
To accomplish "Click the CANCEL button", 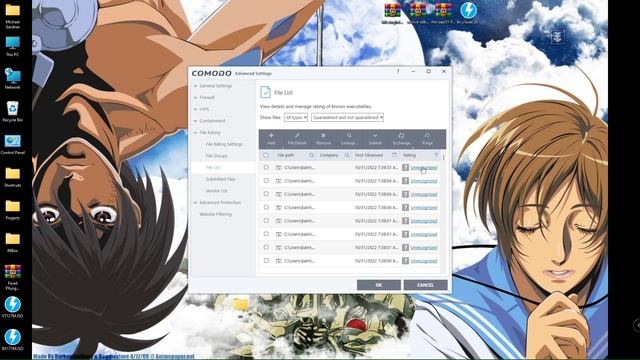I will (425, 285).
